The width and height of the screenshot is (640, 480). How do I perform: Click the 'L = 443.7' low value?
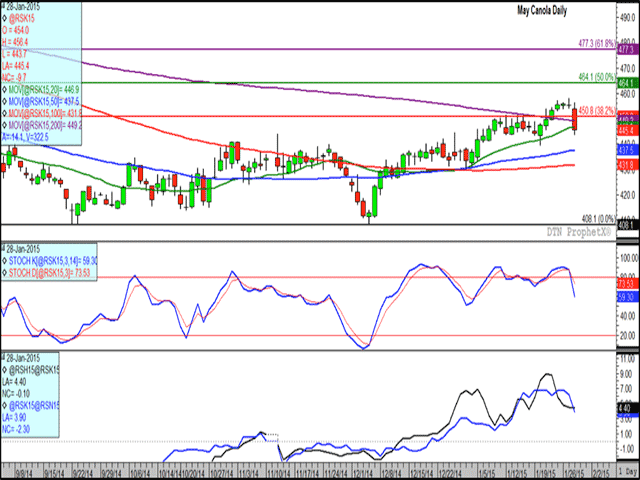point(15,54)
